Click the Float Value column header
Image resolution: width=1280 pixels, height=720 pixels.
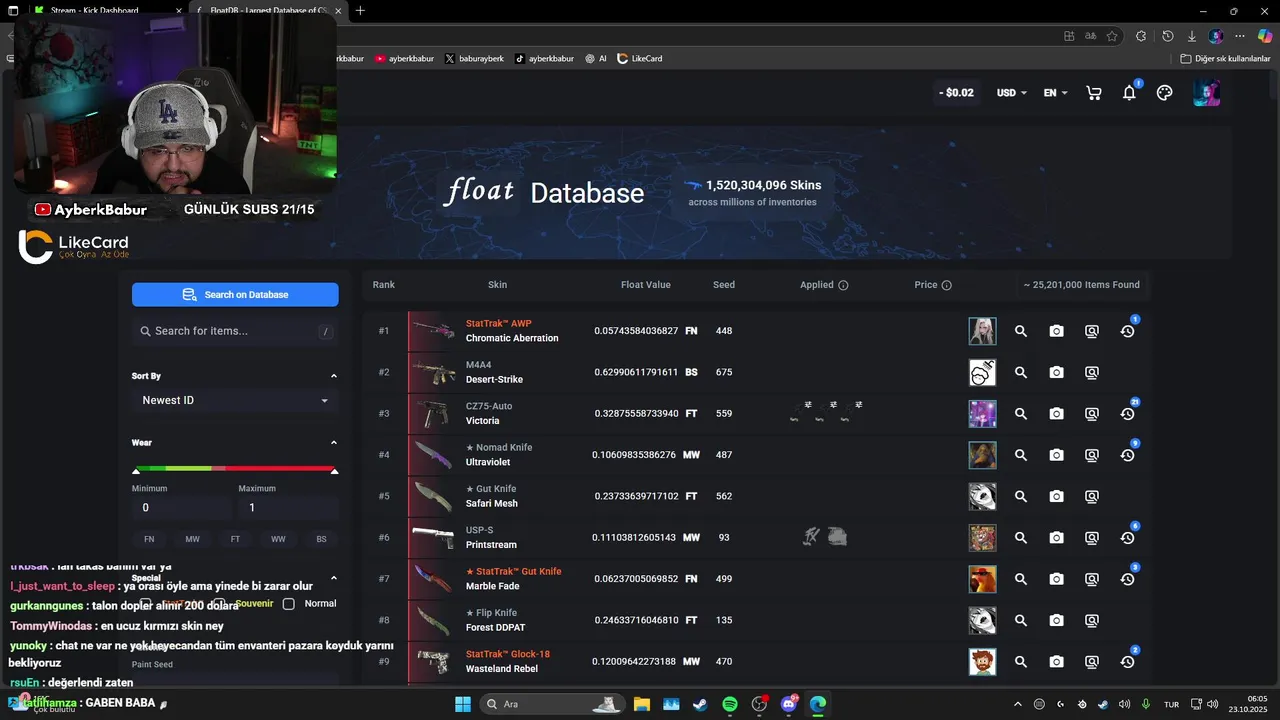[646, 285]
